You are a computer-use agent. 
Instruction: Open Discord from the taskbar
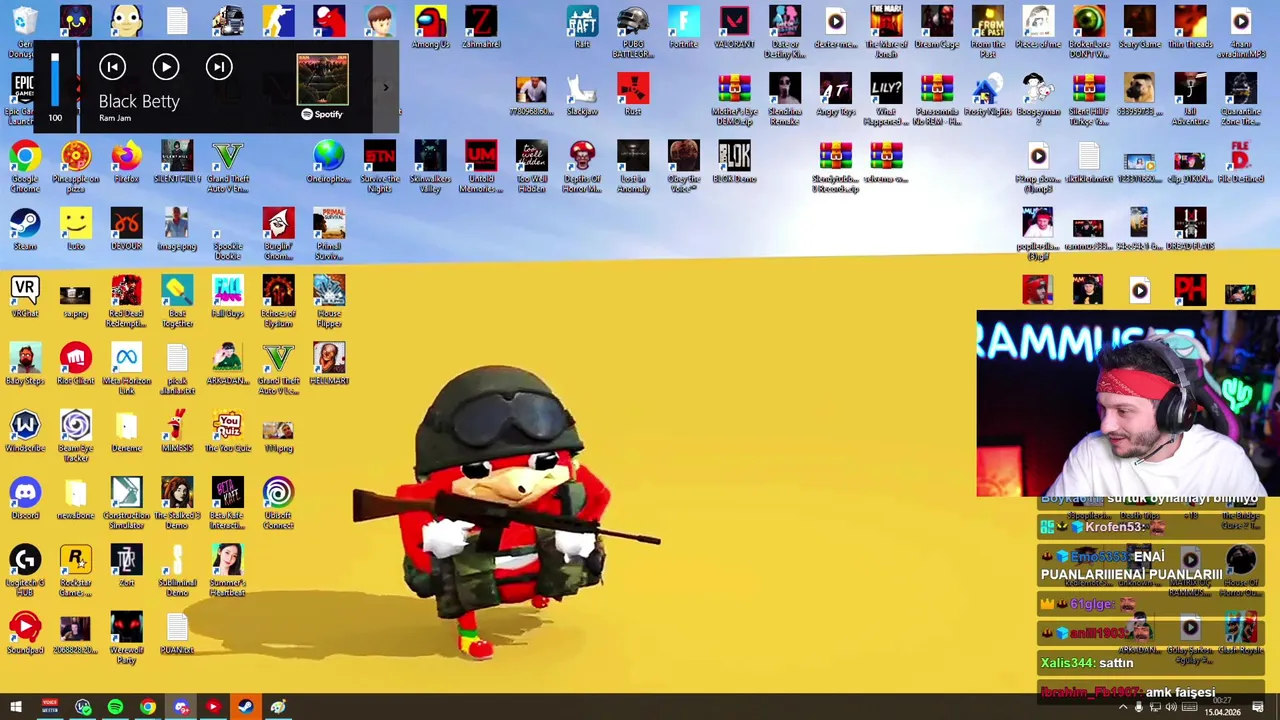pos(181,707)
